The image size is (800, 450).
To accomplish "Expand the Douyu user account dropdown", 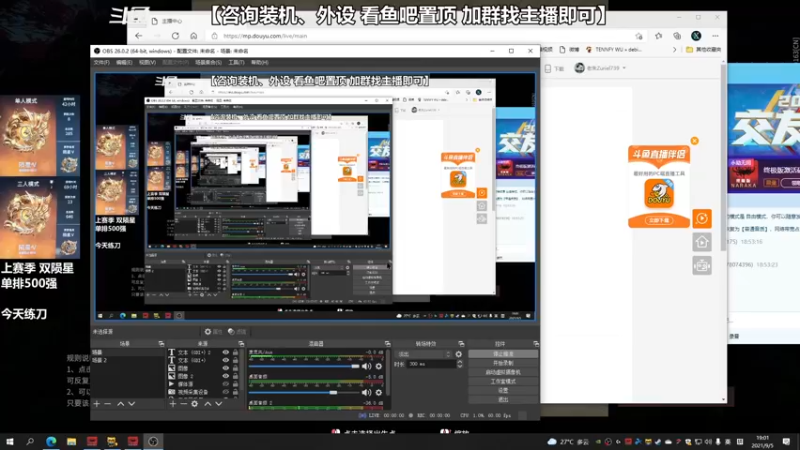I will pos(600,68).
